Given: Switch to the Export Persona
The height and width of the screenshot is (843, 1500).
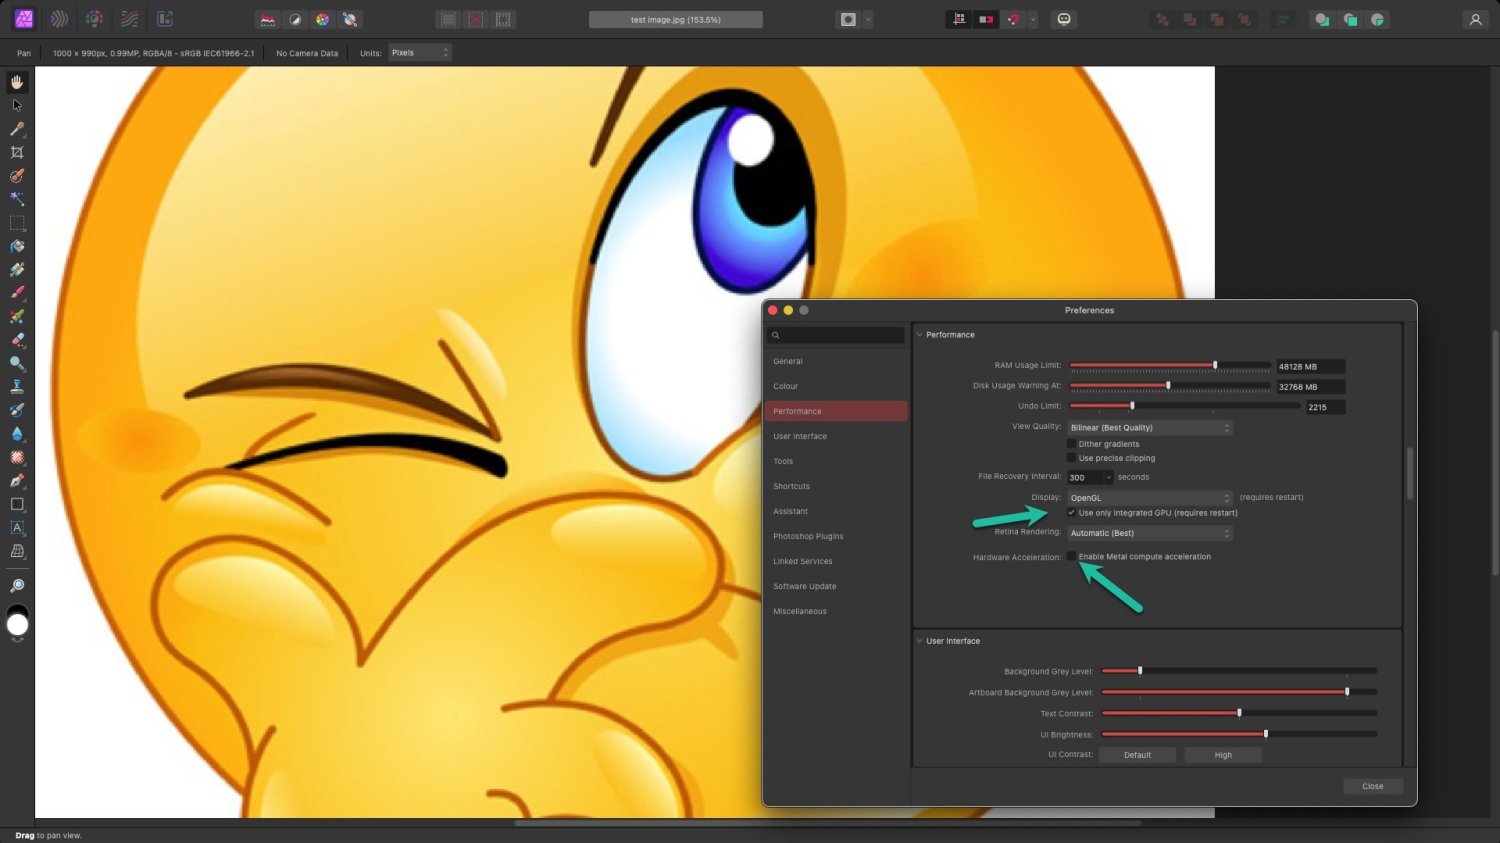Looking at the screenshot, I should pyautogui.click(x=165, y=19).
